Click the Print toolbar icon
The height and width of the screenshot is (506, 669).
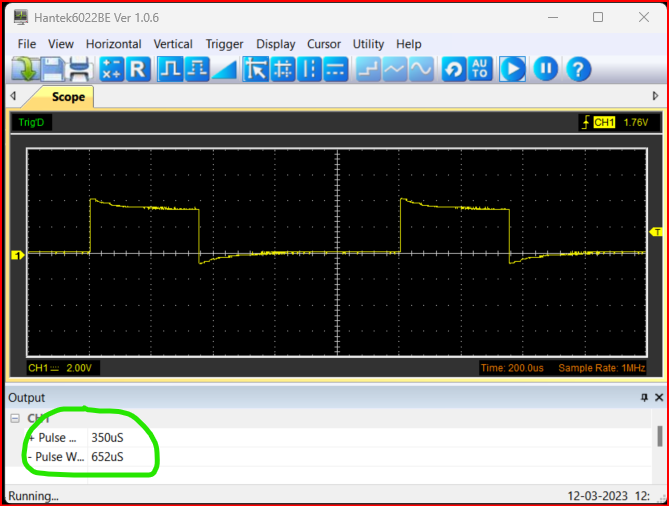pos(80,69)
